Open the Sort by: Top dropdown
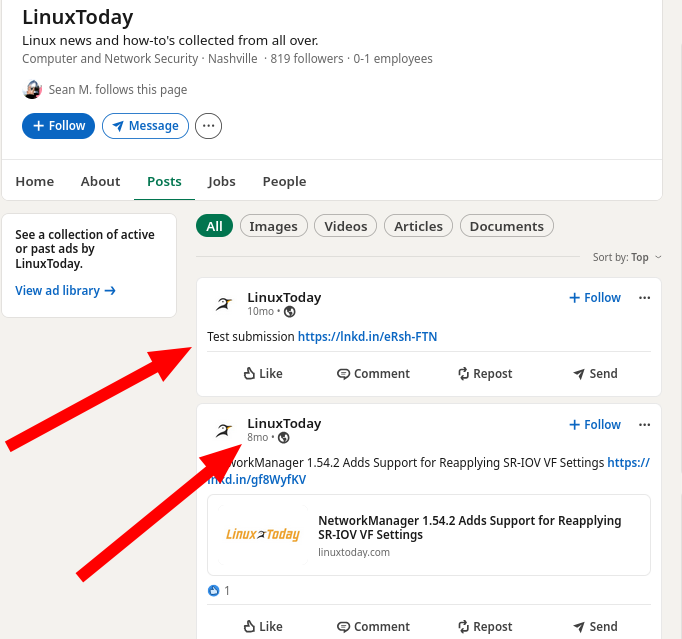 [x=627, y=258]
